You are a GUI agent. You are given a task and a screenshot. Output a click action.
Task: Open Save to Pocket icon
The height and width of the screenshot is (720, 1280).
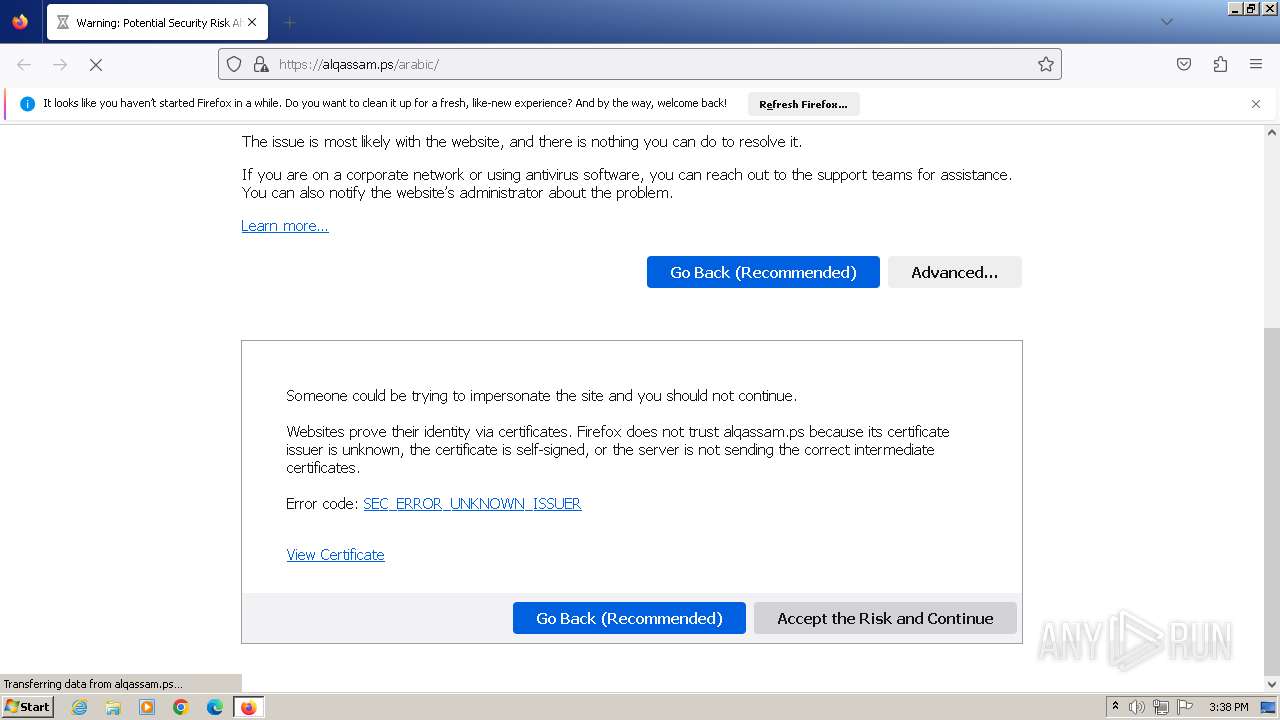[x=1184, y=64]
